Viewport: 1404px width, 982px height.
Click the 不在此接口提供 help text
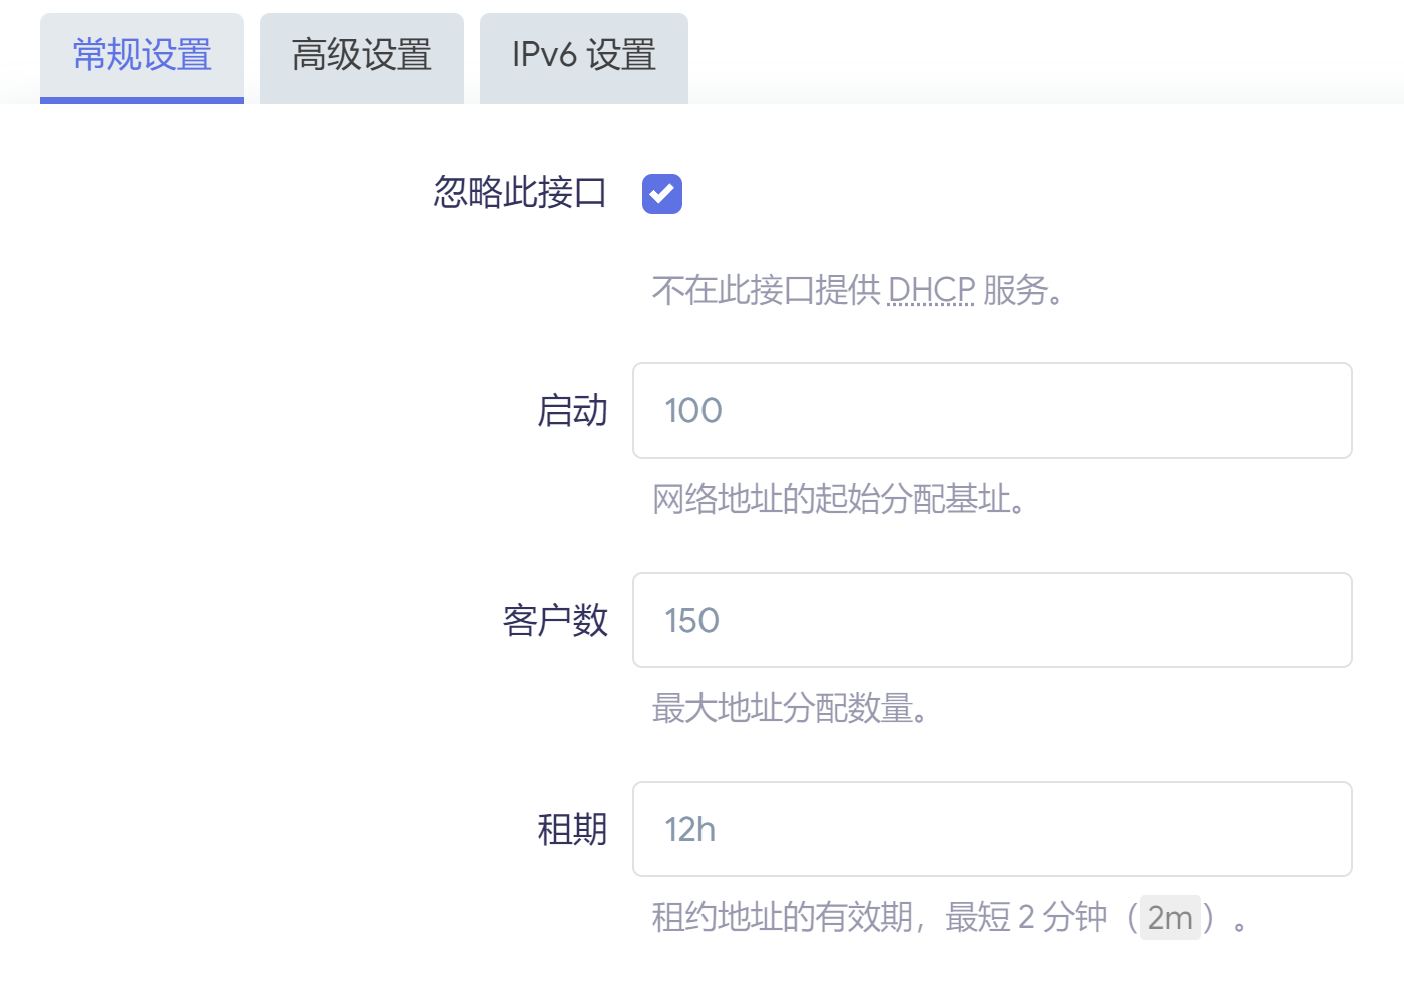767,290
